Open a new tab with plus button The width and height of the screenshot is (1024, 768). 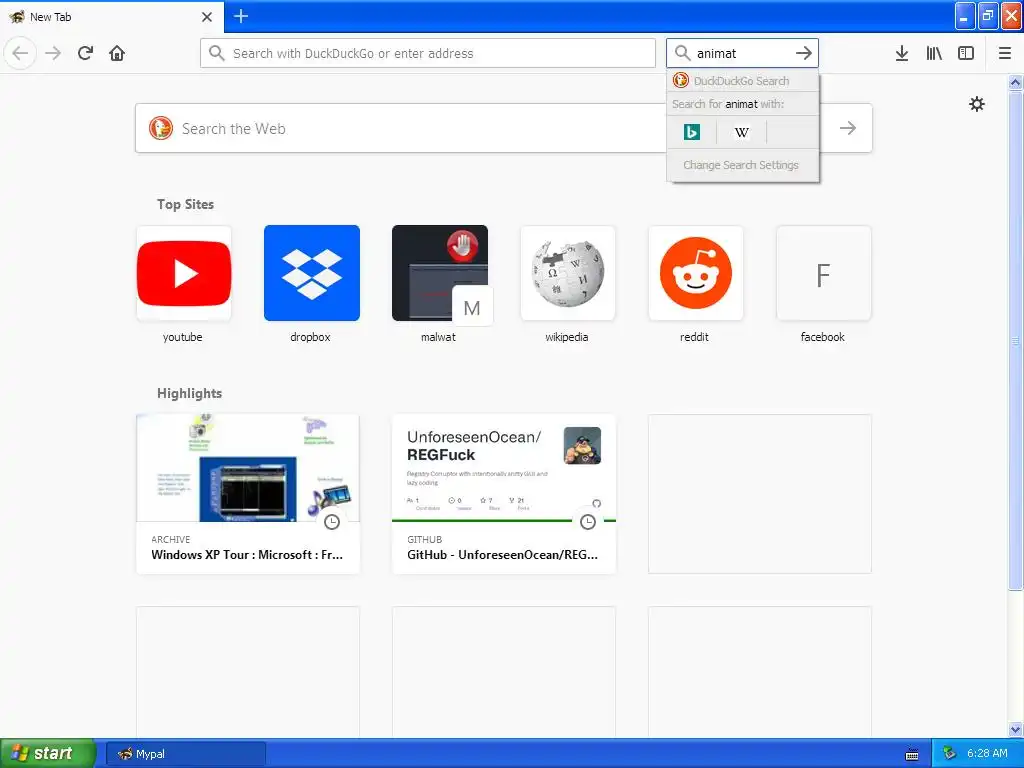click(x=240, y=16)
